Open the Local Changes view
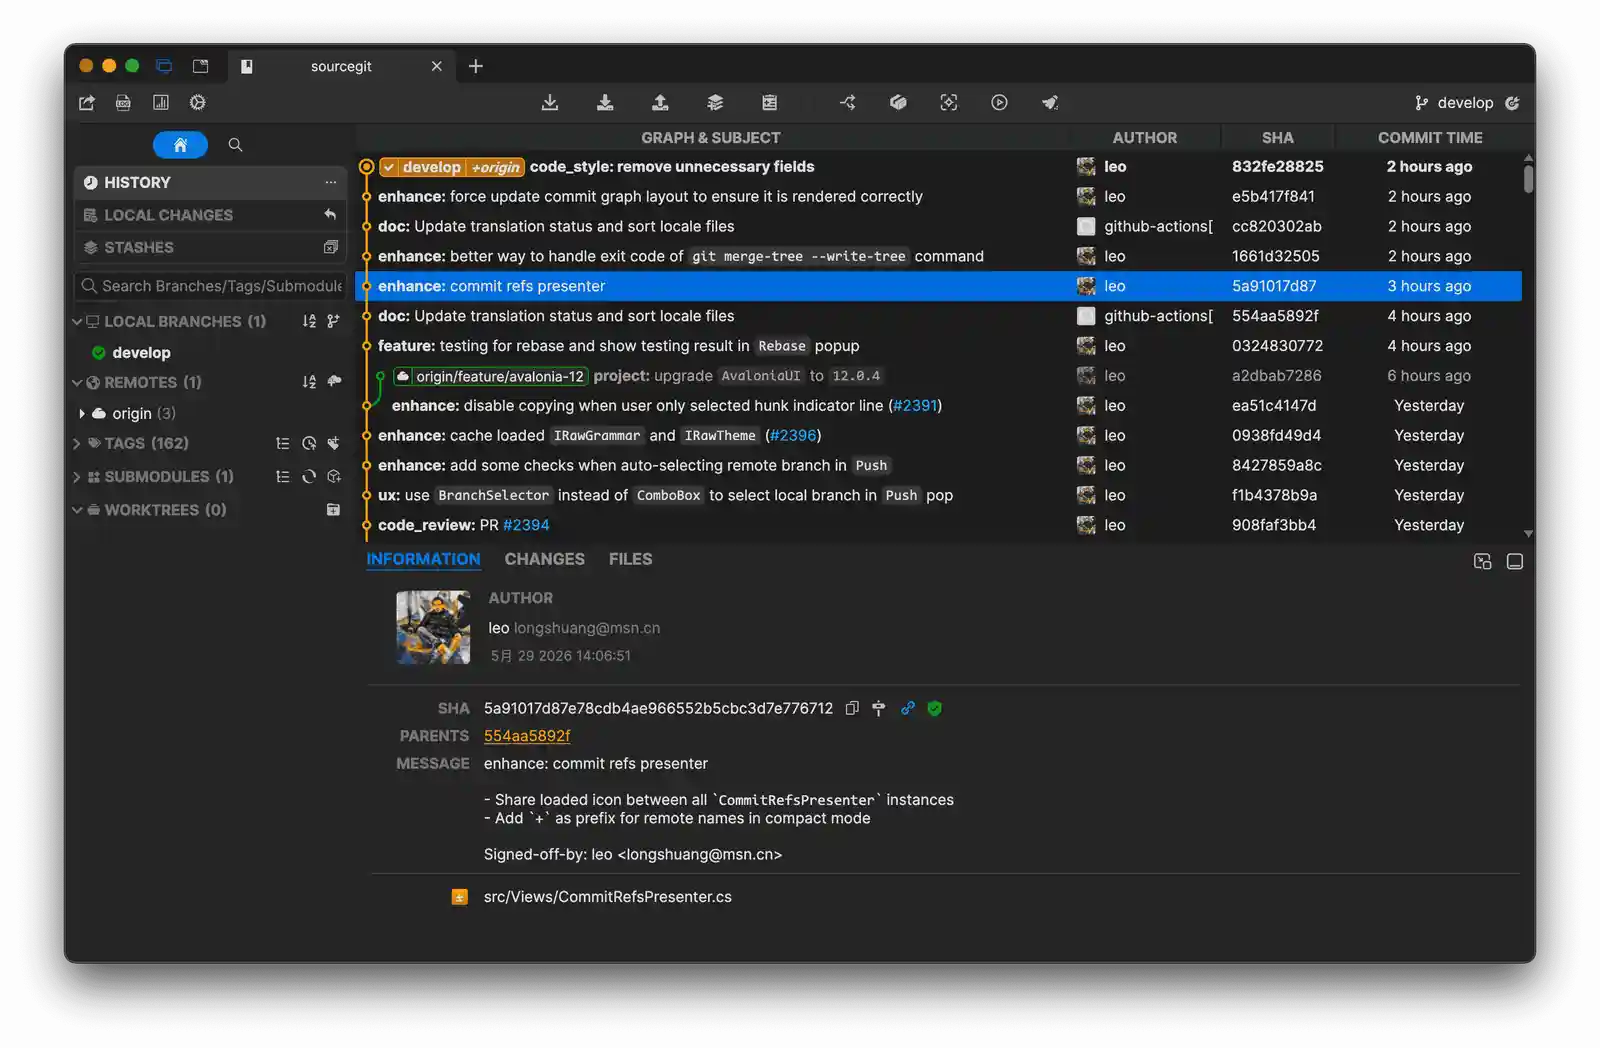The image size is (1600, 1048). coord(210,215)
